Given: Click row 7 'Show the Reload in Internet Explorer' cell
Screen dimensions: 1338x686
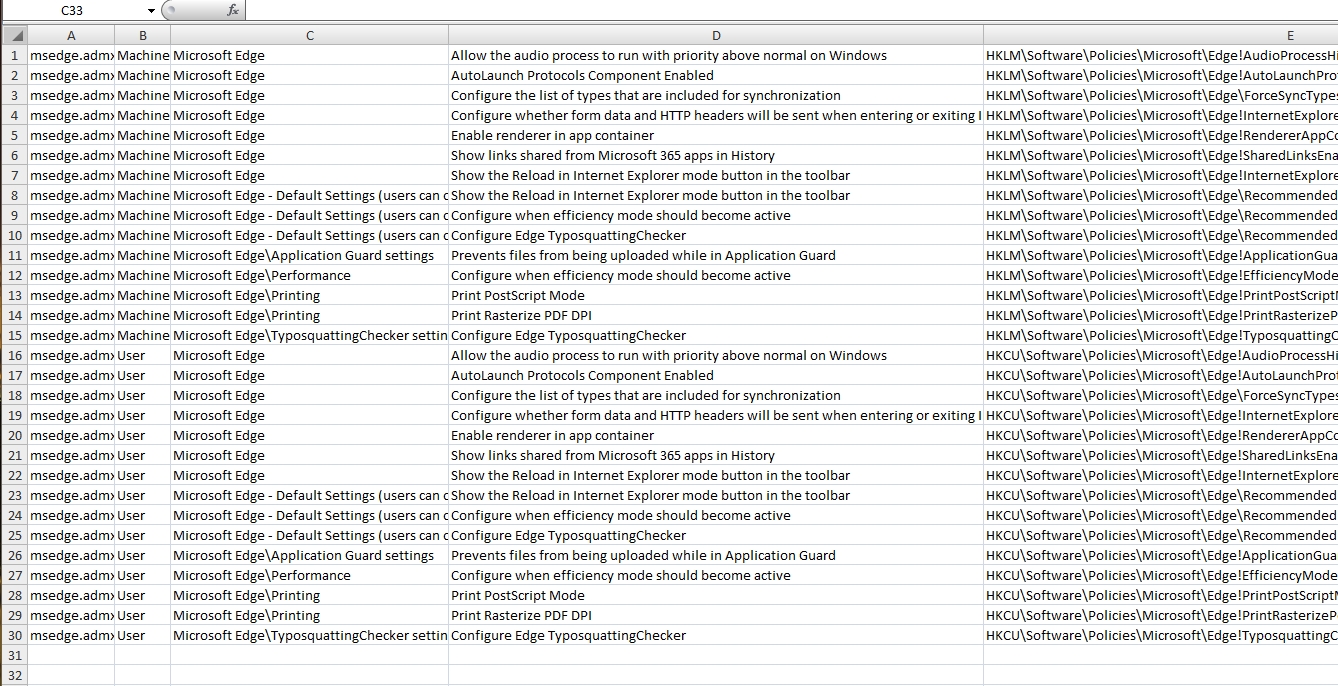Looking at the screenshot, I should click(x=716, y=175).
